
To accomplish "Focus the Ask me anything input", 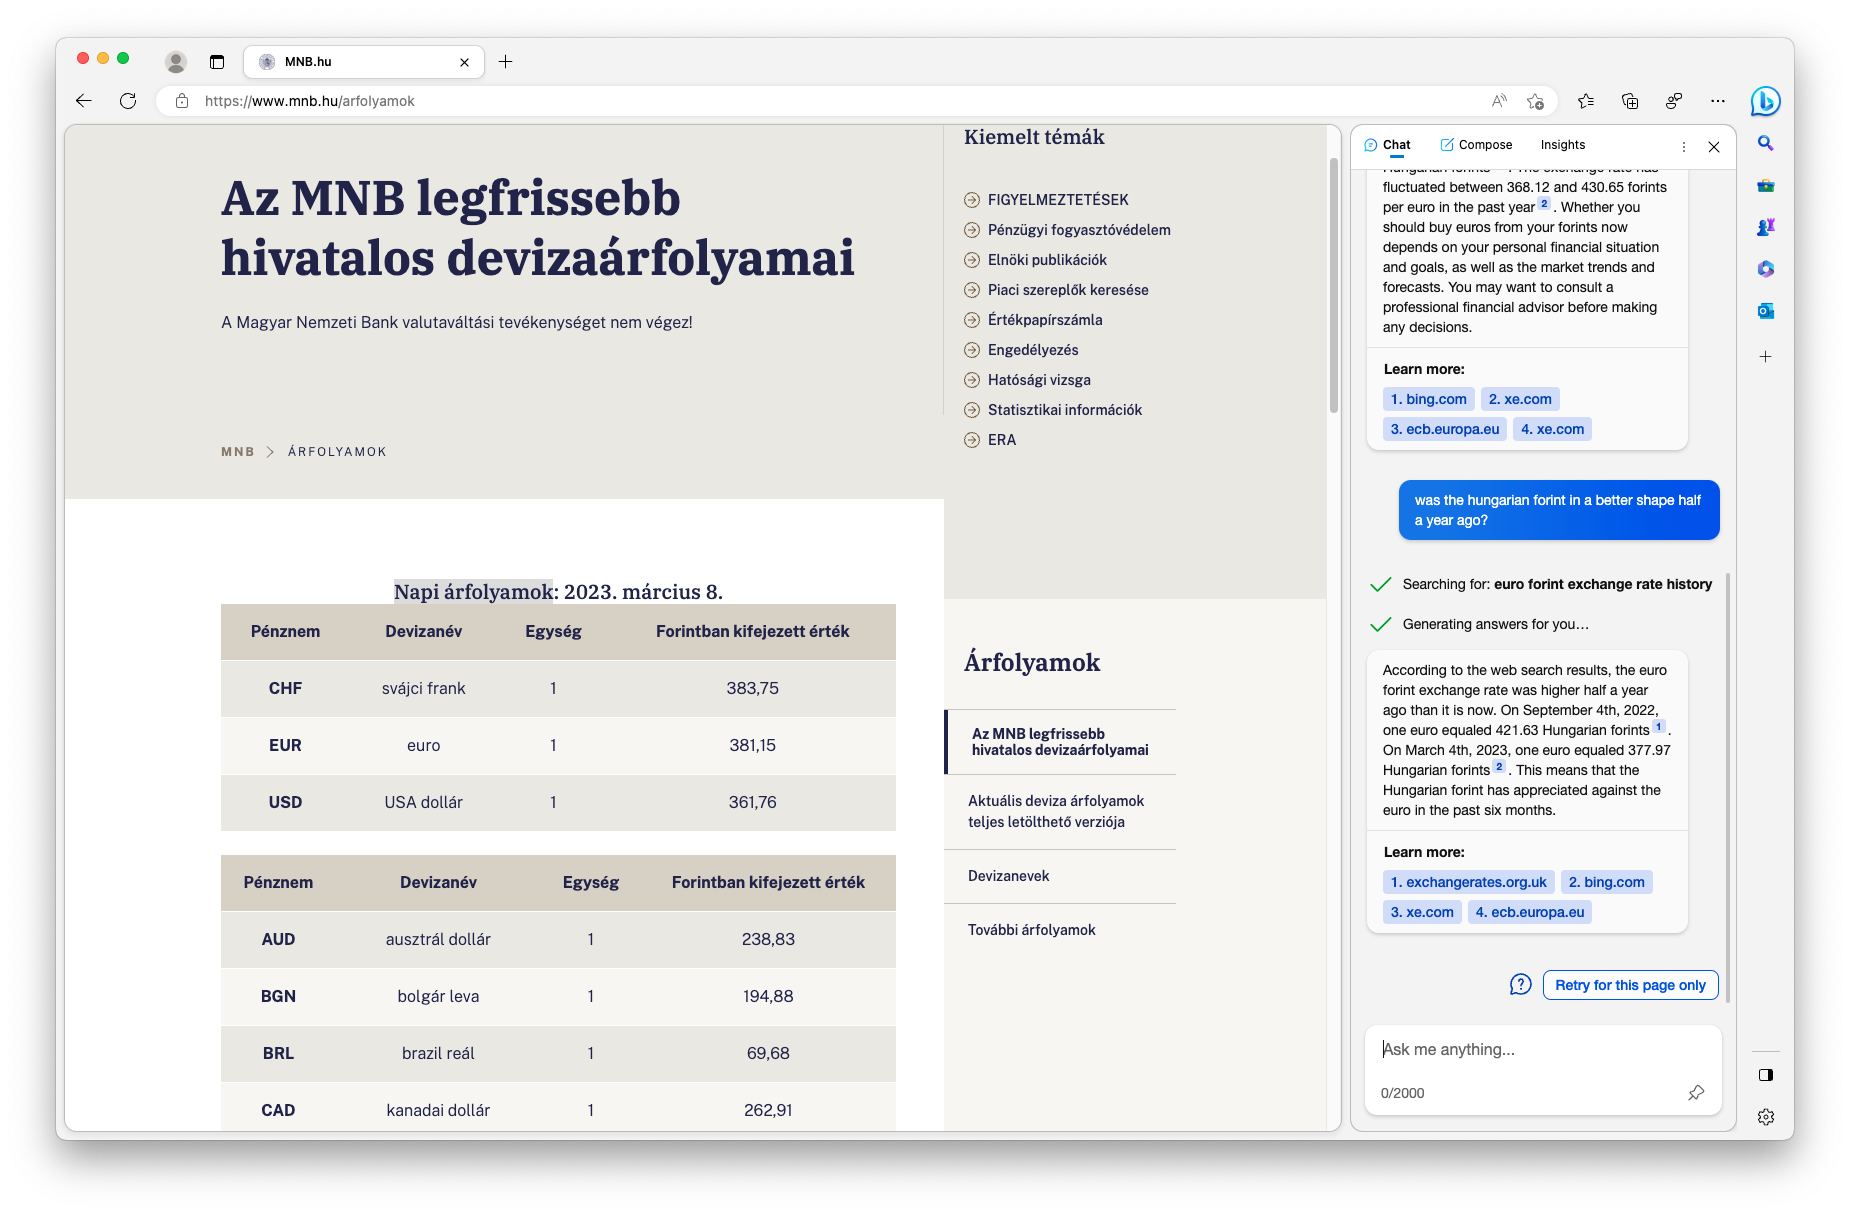I will tap(1540, 1049).
